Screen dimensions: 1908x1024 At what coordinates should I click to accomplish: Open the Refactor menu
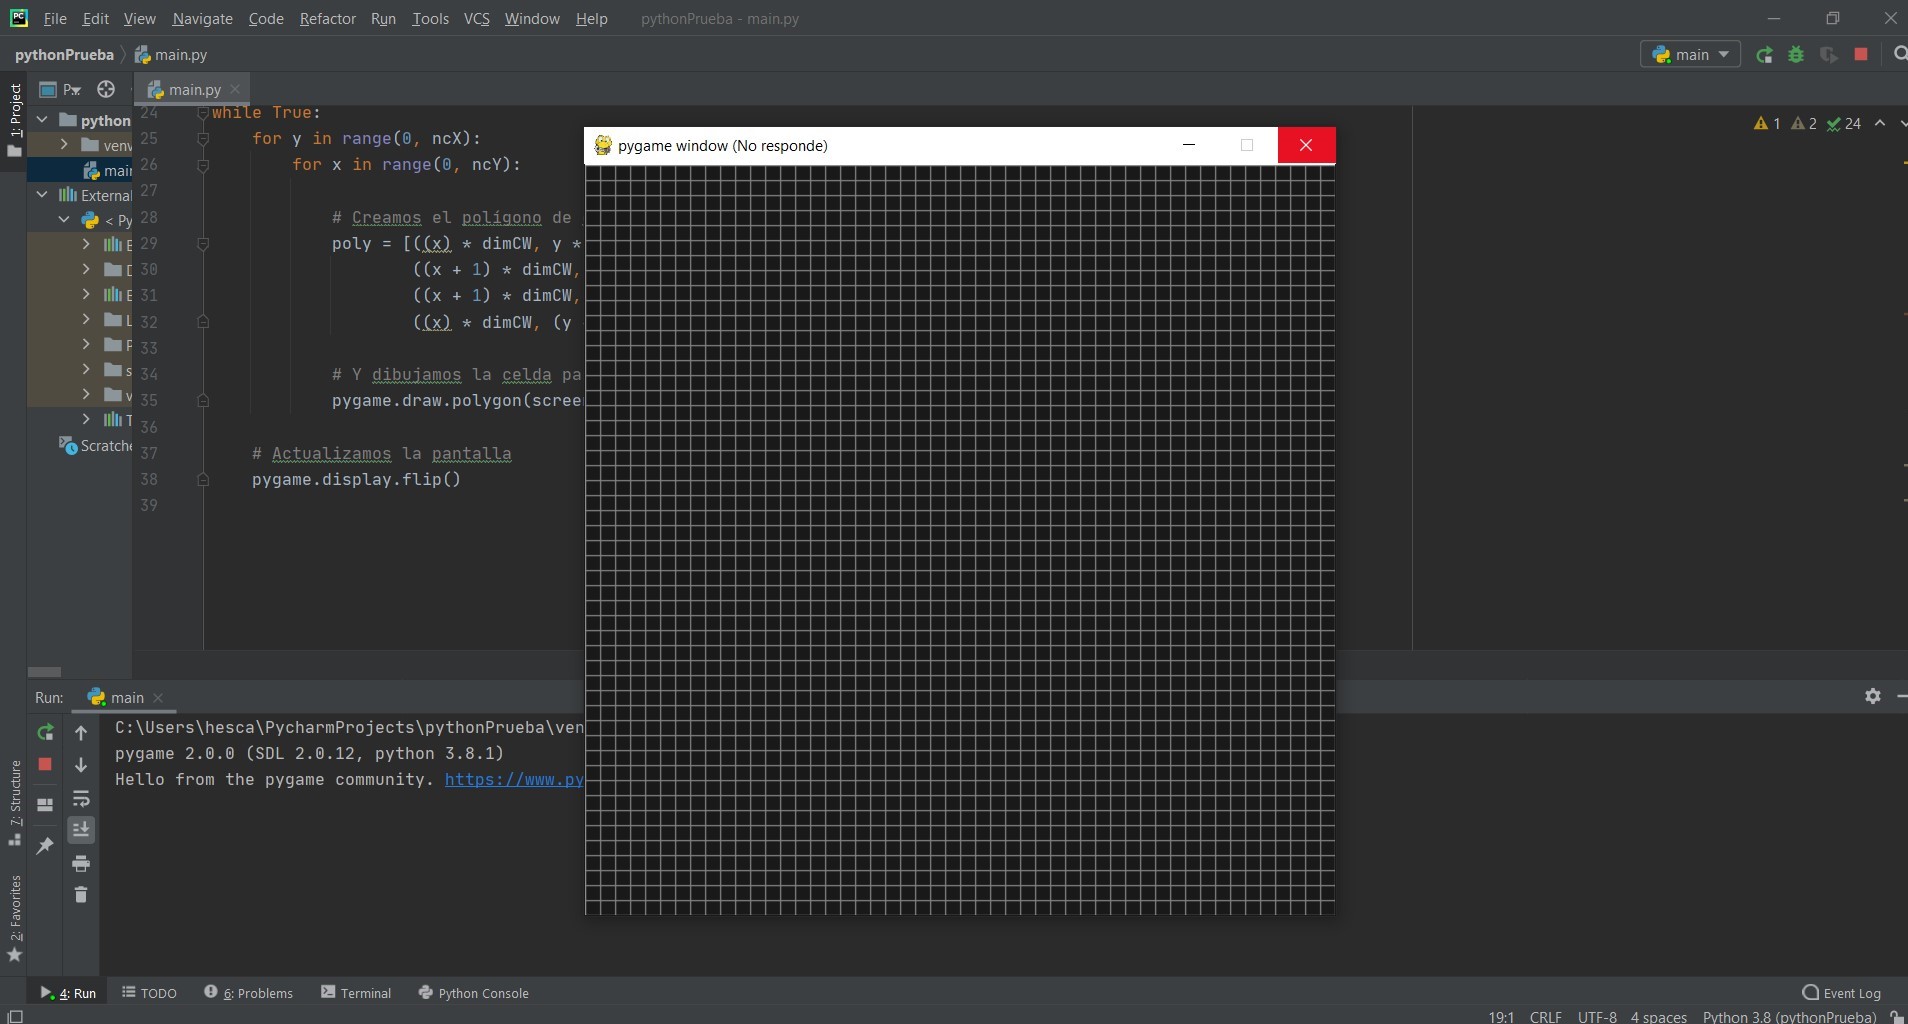coord(327,18)
